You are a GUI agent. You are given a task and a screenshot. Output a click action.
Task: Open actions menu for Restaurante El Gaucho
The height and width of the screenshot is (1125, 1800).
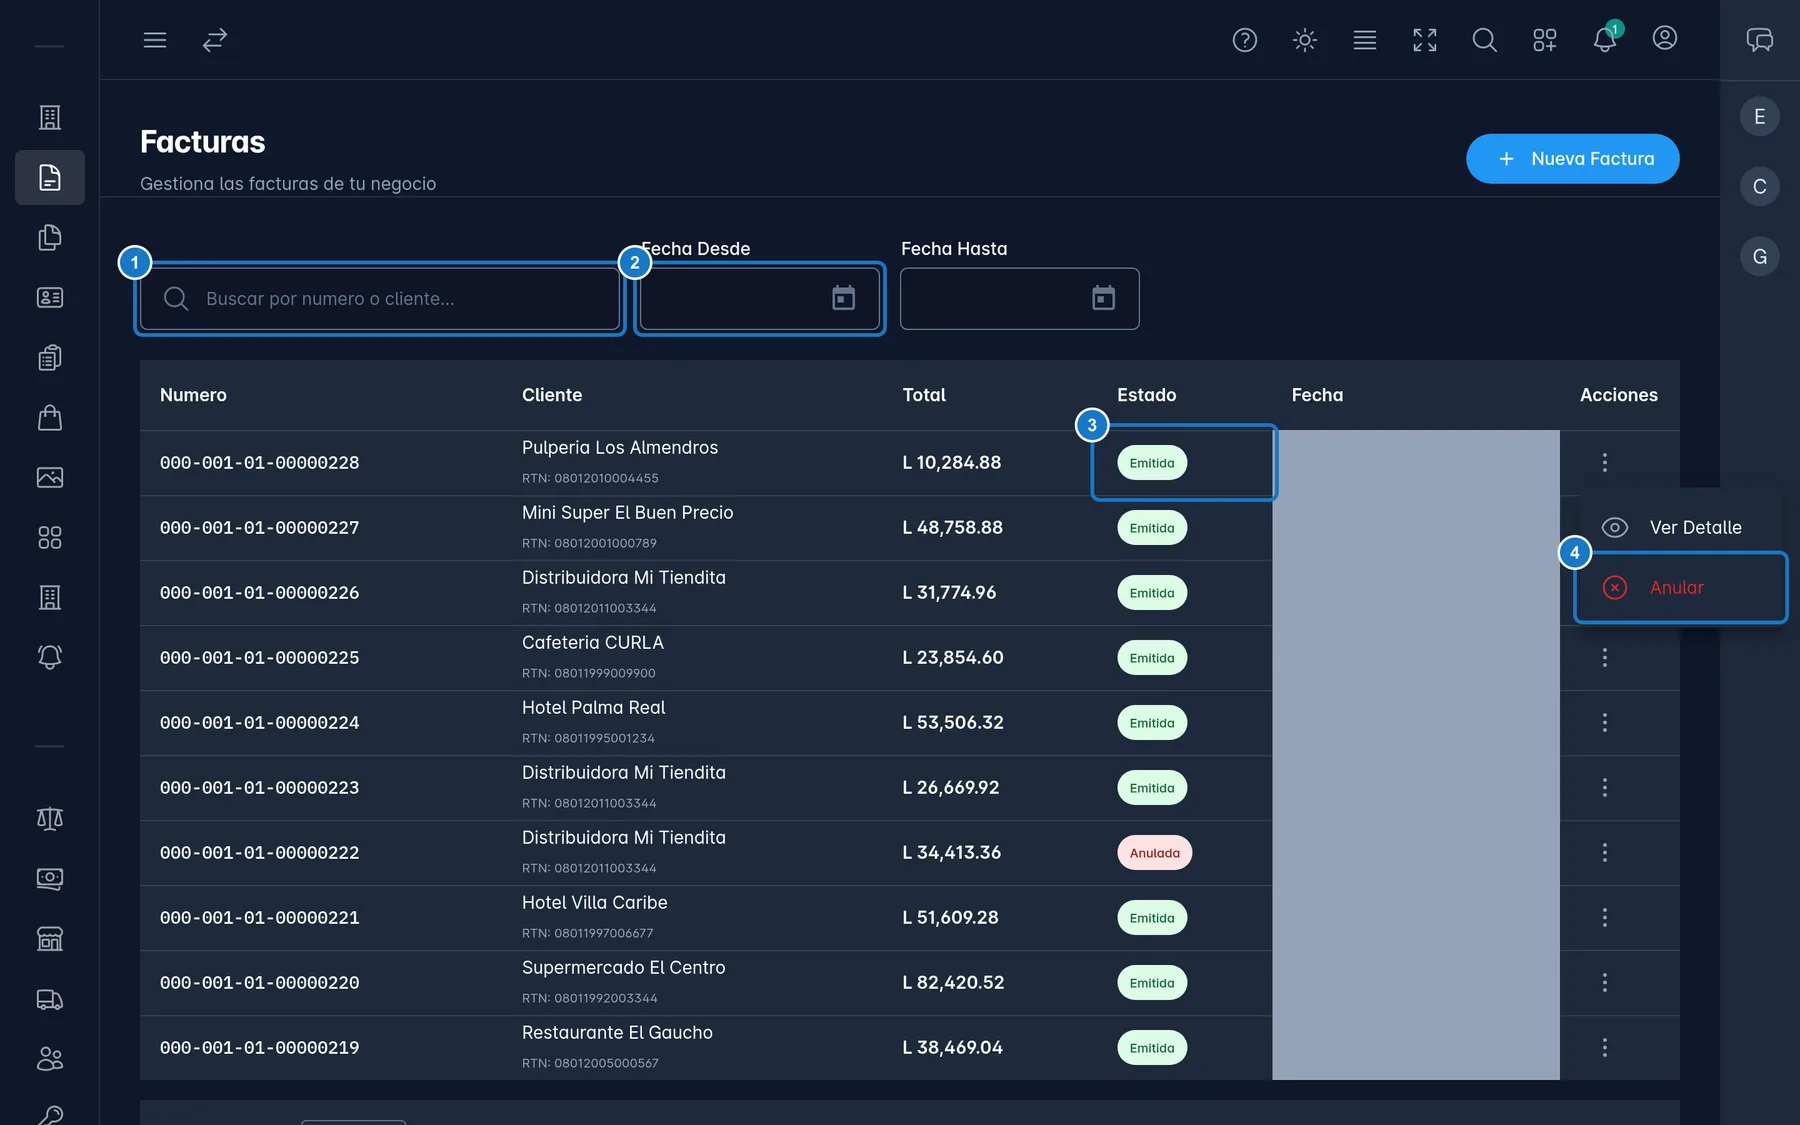click(1605, 1047)
